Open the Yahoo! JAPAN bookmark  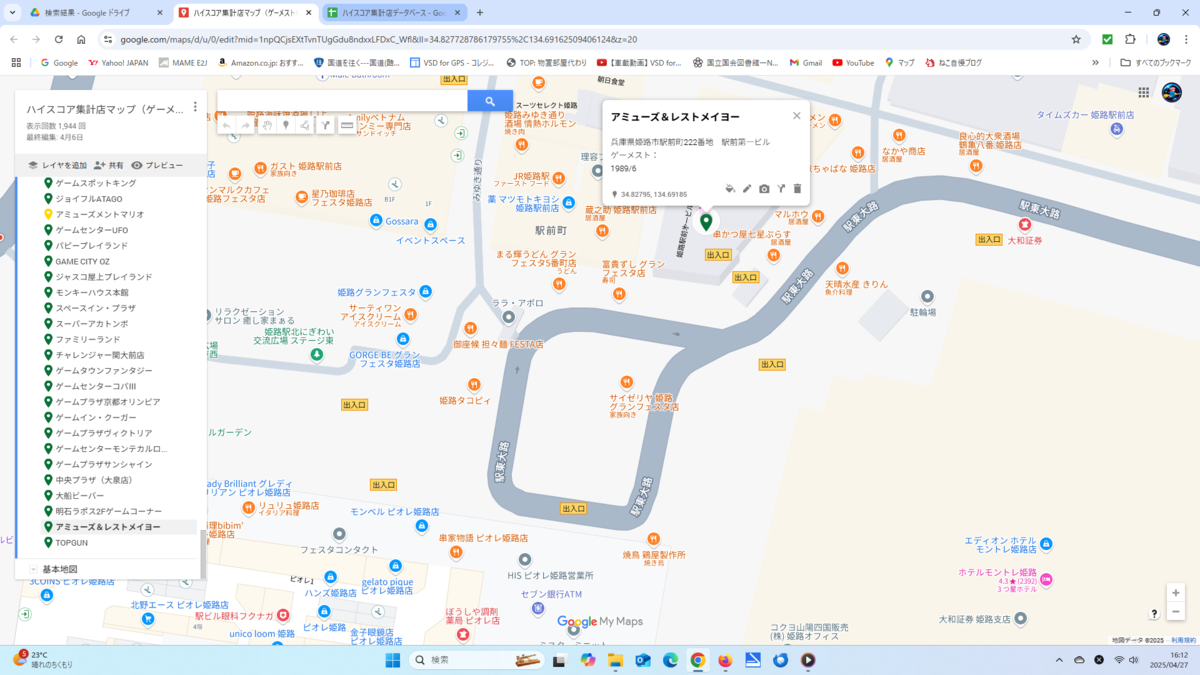point(118,62)
